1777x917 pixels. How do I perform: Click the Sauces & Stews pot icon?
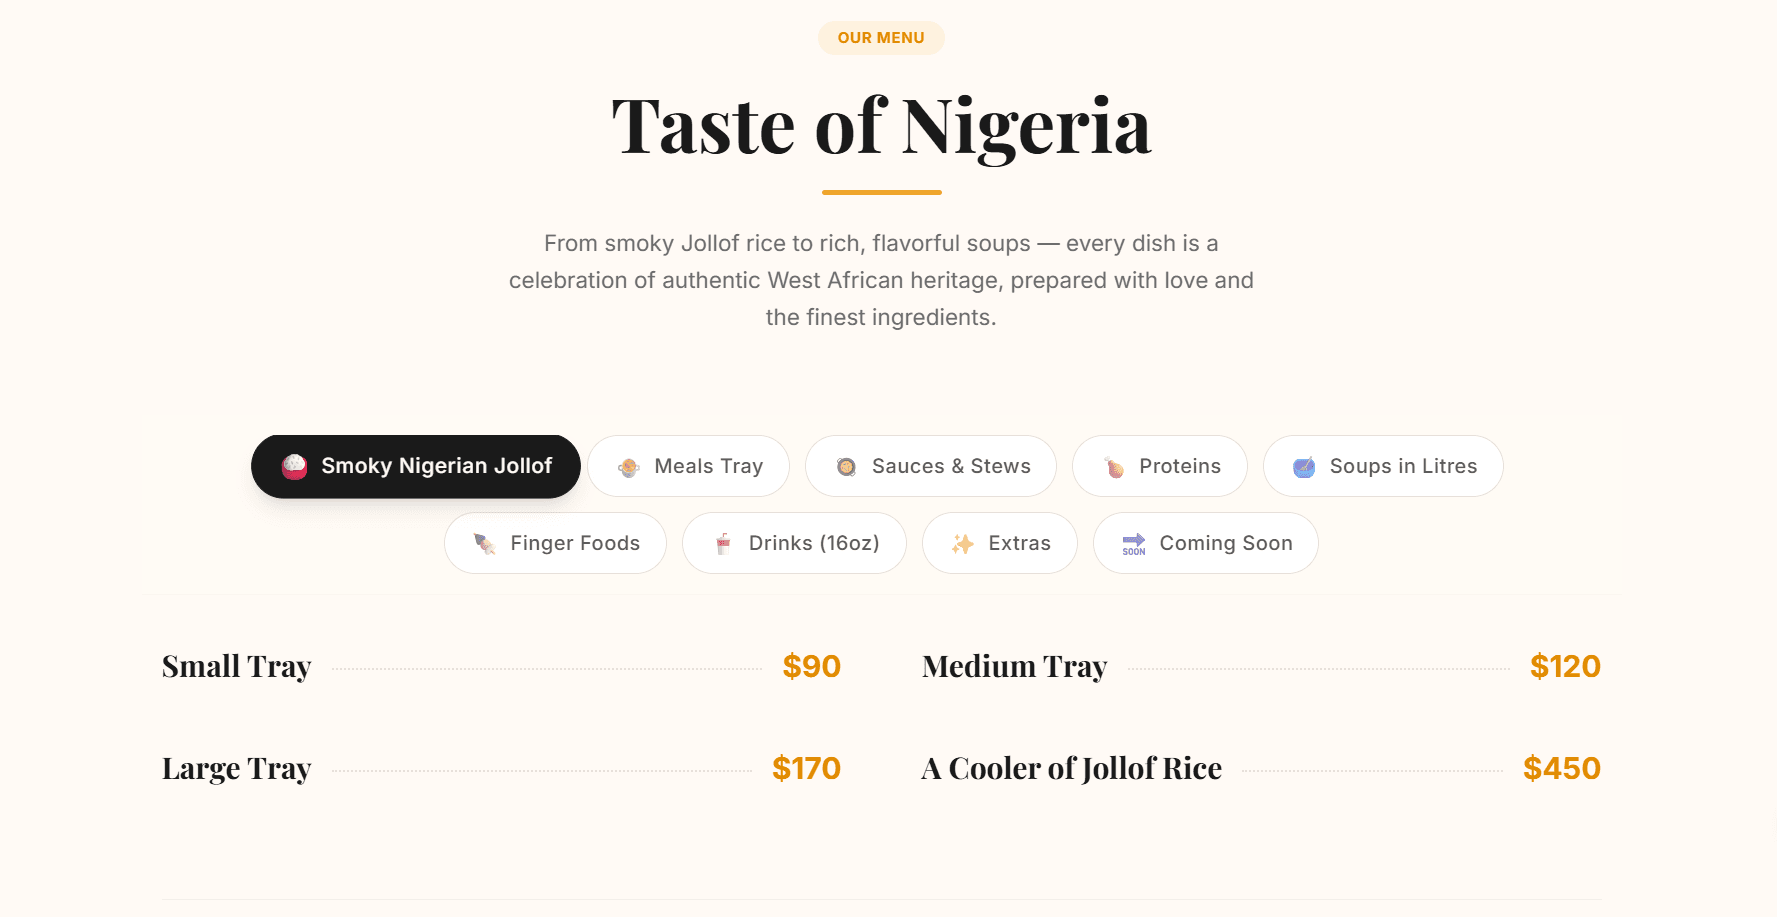click(846, 467)
